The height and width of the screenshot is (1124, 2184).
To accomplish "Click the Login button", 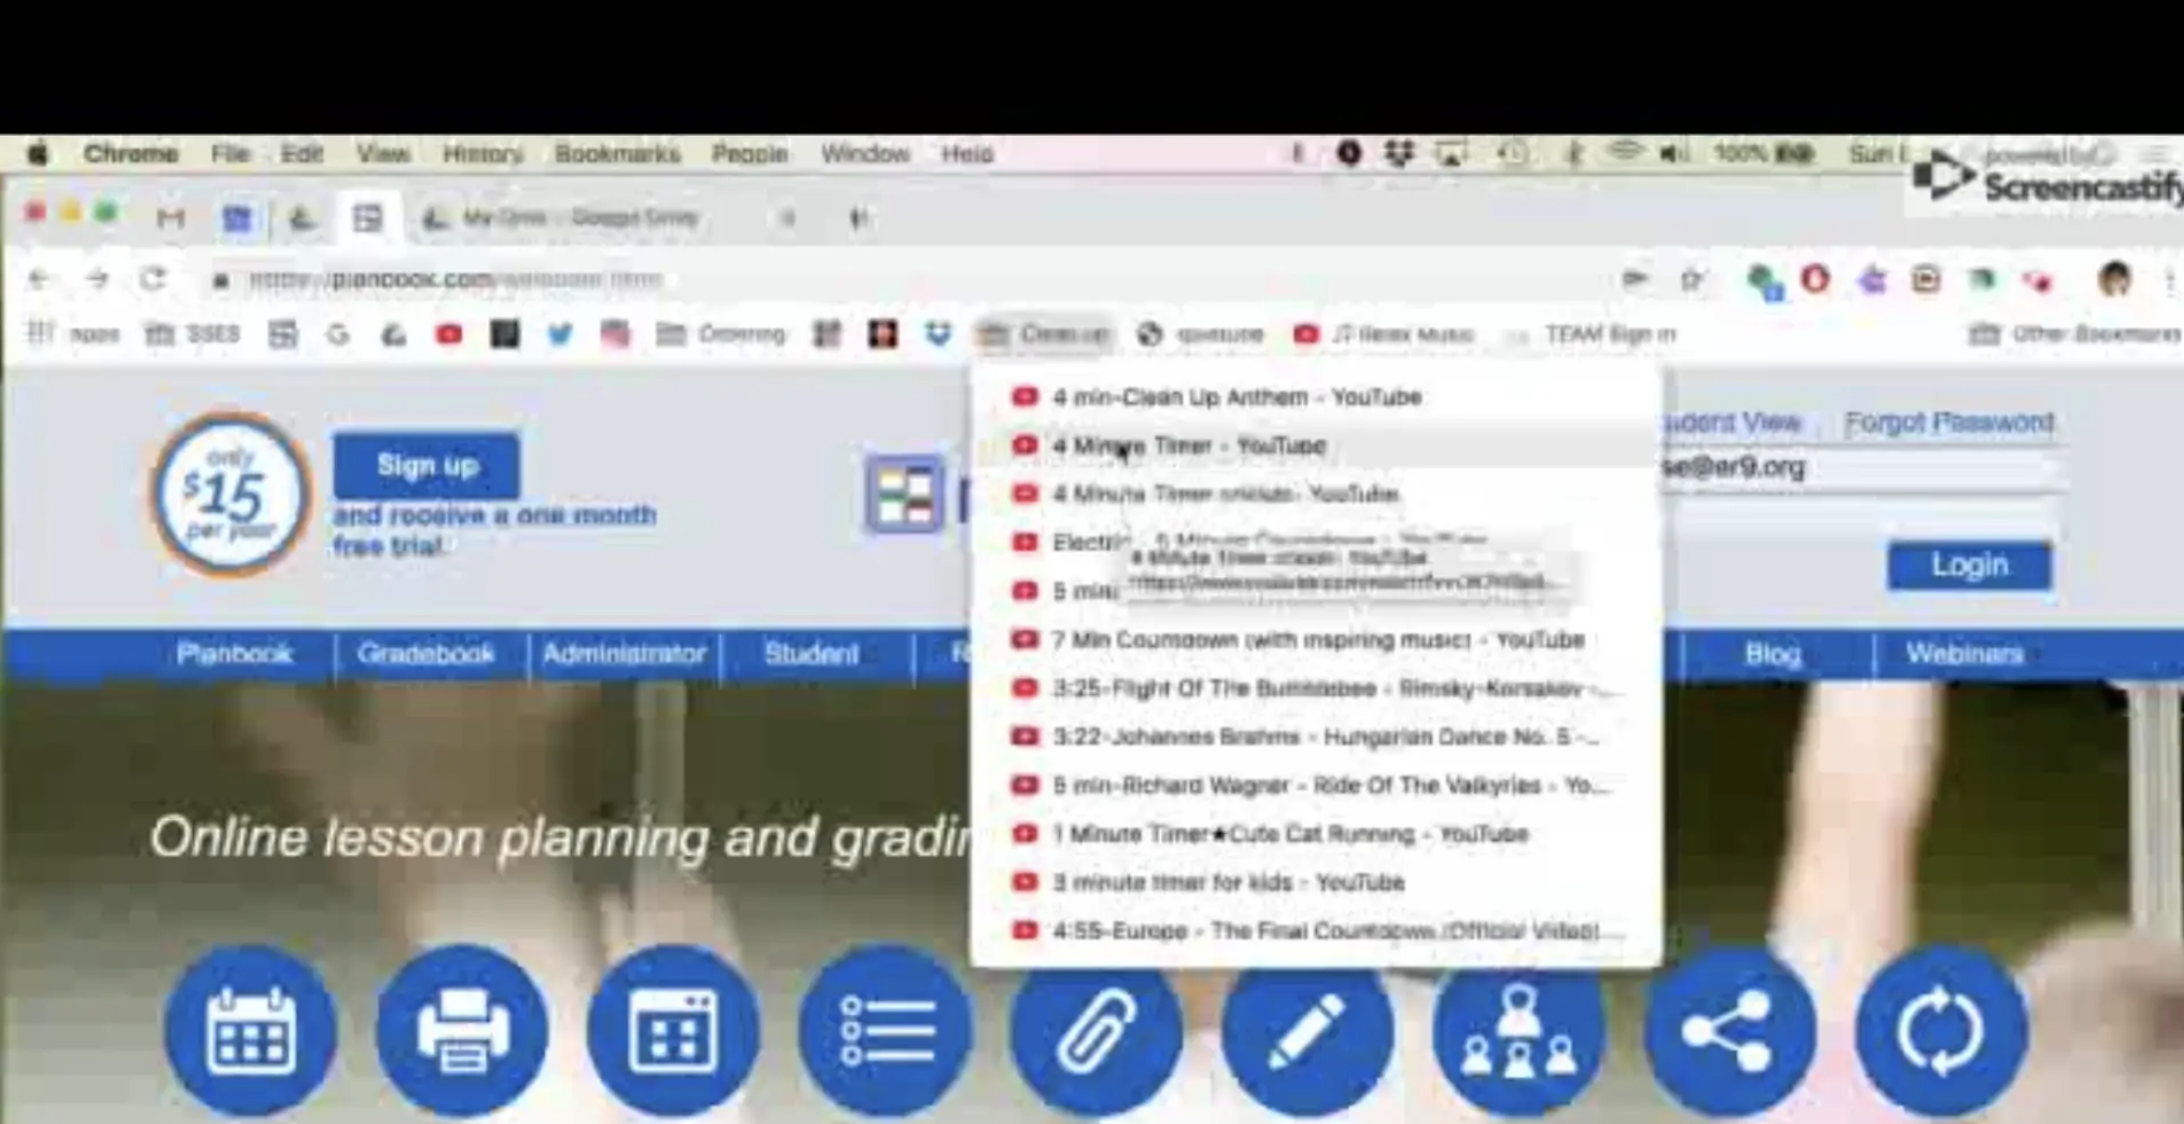I will 1969,566.
